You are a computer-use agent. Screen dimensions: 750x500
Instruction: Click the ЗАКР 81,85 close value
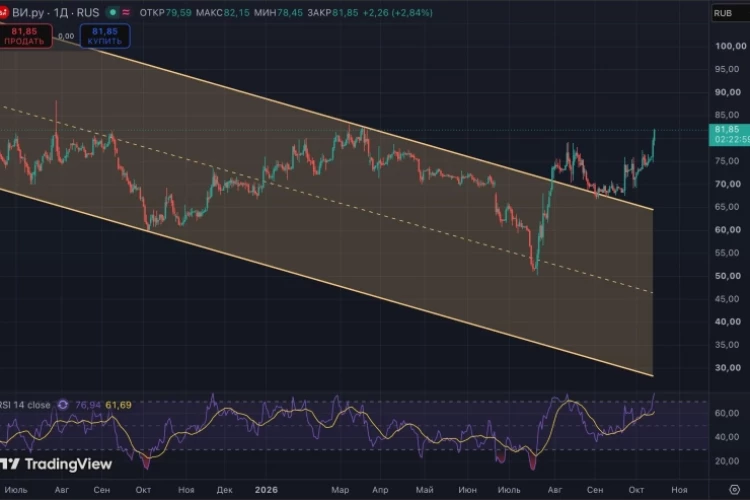[x=332, y=13]
